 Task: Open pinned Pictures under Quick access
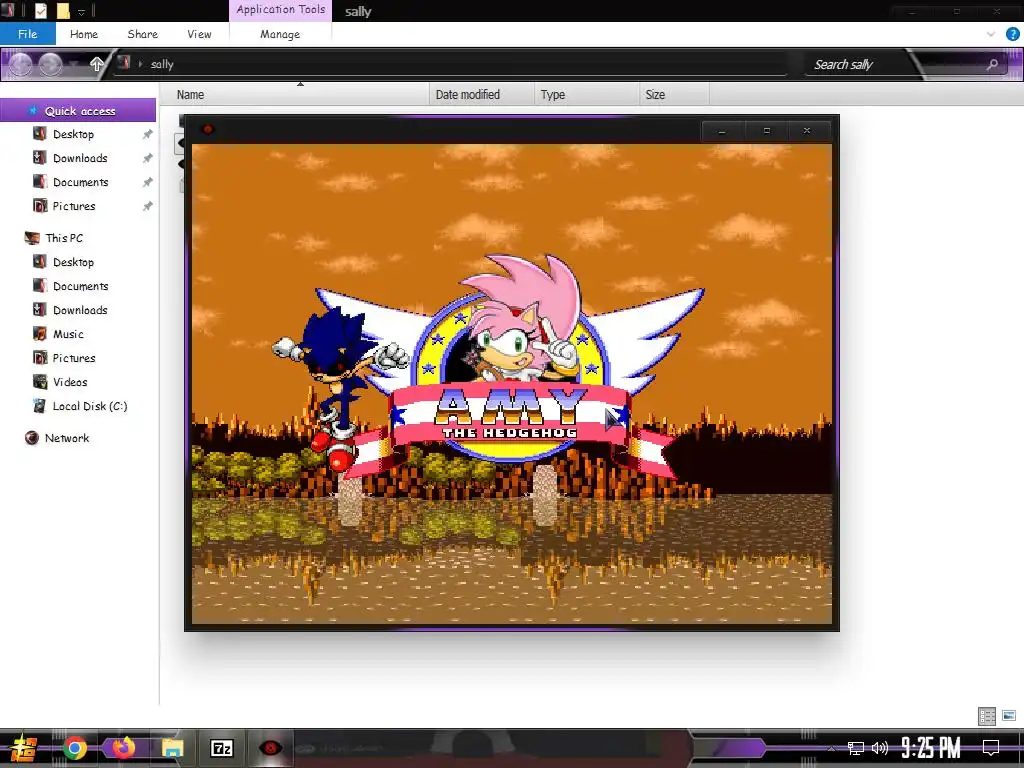(x=74, y=206)
